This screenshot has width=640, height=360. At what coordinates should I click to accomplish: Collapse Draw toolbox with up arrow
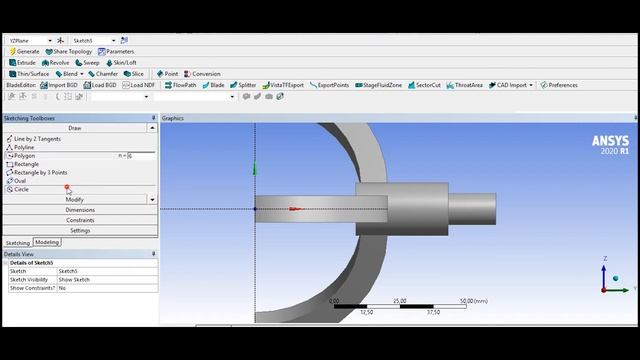point(152,128)
